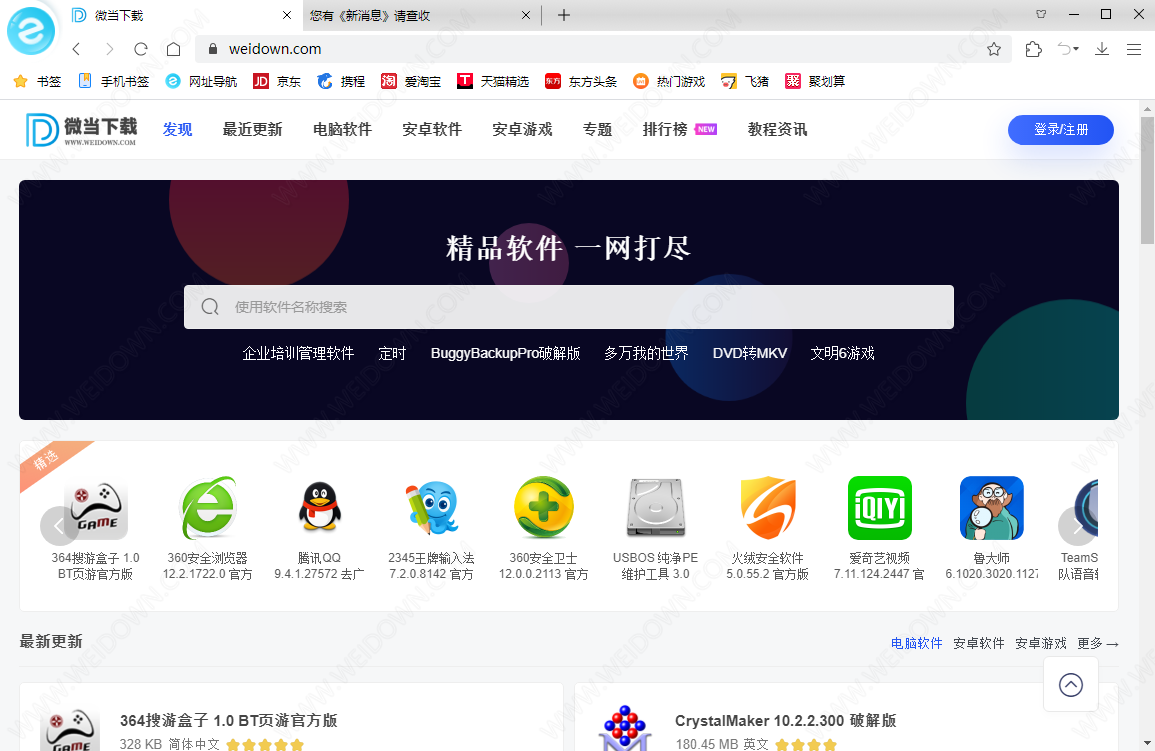
Task: Click the software name search box
Action: (x=569, y=307)
